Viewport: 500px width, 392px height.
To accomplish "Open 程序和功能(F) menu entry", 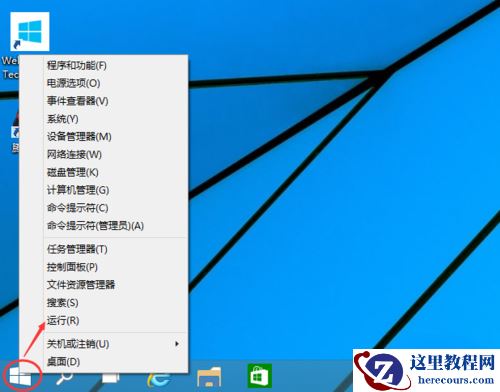I will [104, 65].
